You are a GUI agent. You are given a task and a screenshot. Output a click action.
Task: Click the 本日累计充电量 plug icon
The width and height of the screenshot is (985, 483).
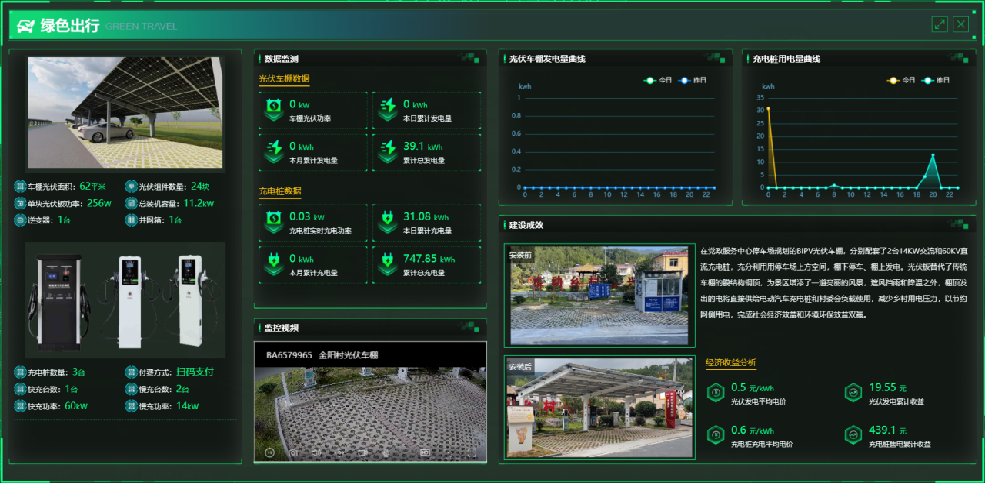click(386, 219)
